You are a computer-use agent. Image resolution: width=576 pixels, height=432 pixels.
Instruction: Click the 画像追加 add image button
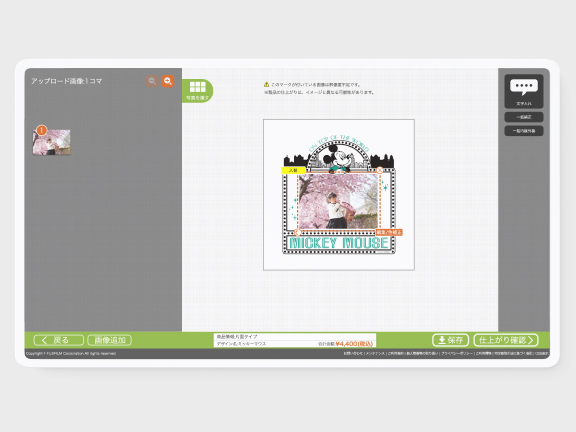coord(109,340)
